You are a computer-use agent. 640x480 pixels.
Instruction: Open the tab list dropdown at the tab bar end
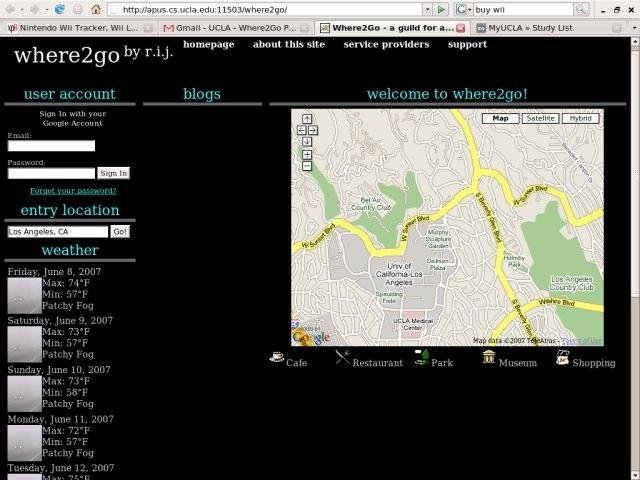[634, 28]
